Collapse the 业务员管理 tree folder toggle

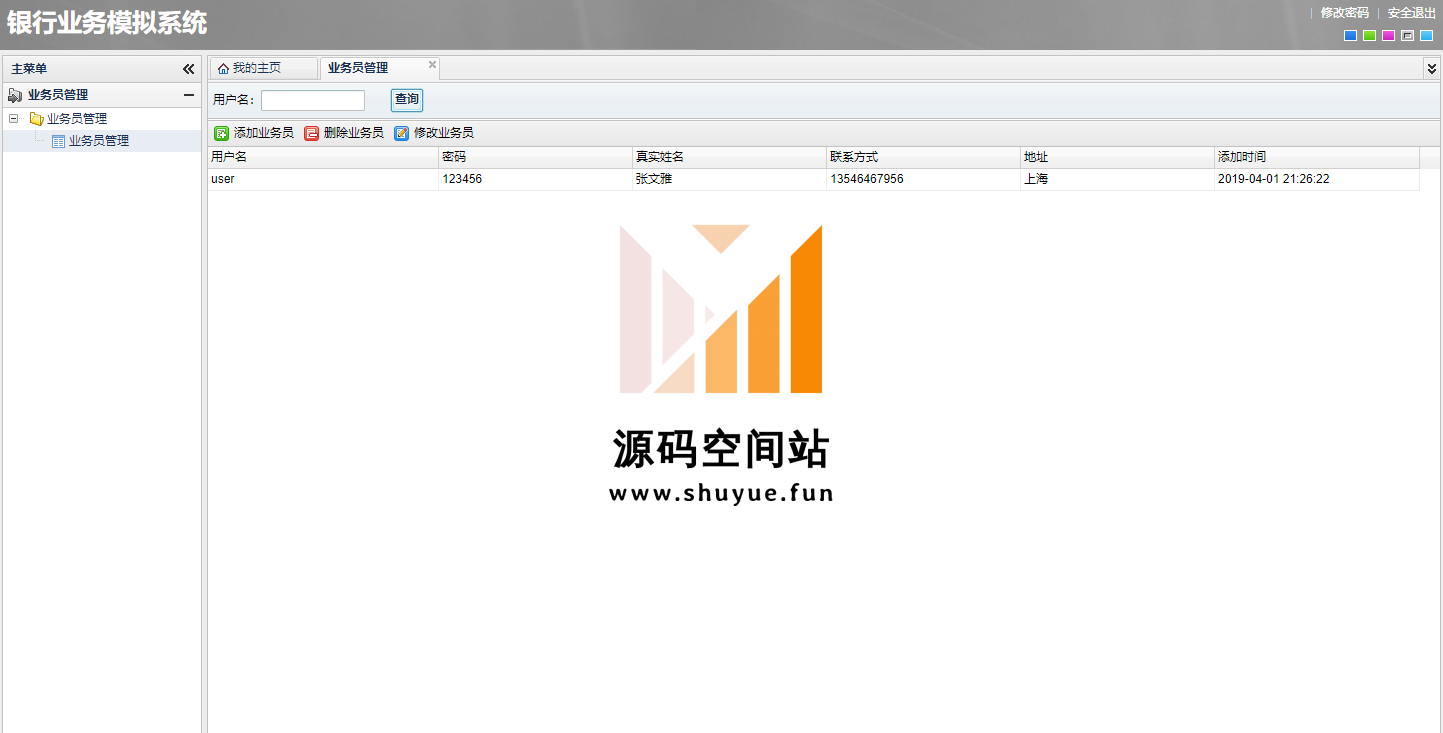click(x=14, y=119)
